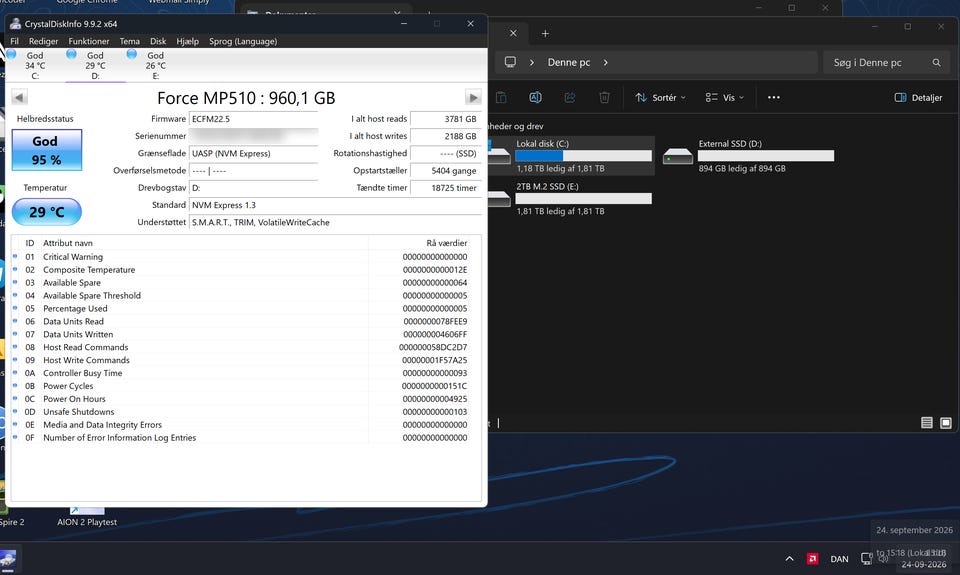Click the rename icon in Explorer toolbar
Image resolution: width=960 pixels, height=575 pixels.
tap(535, 97)
